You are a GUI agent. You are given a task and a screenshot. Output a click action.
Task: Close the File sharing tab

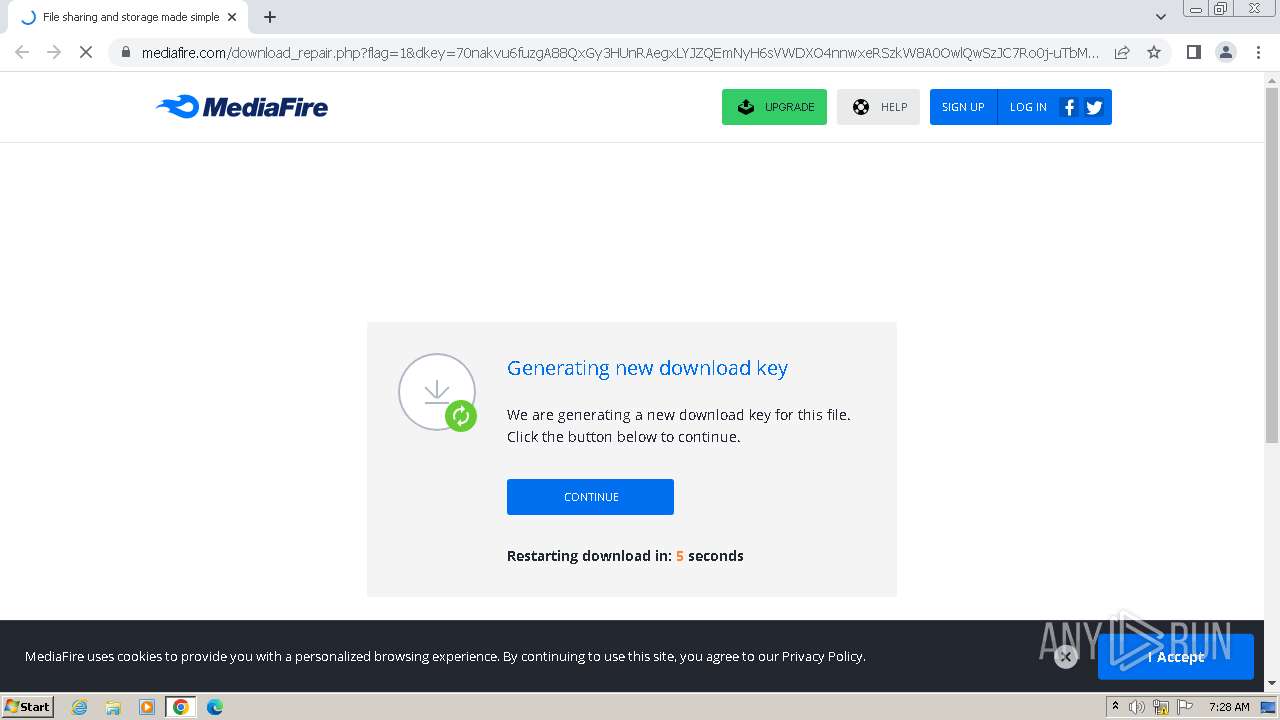232,17
